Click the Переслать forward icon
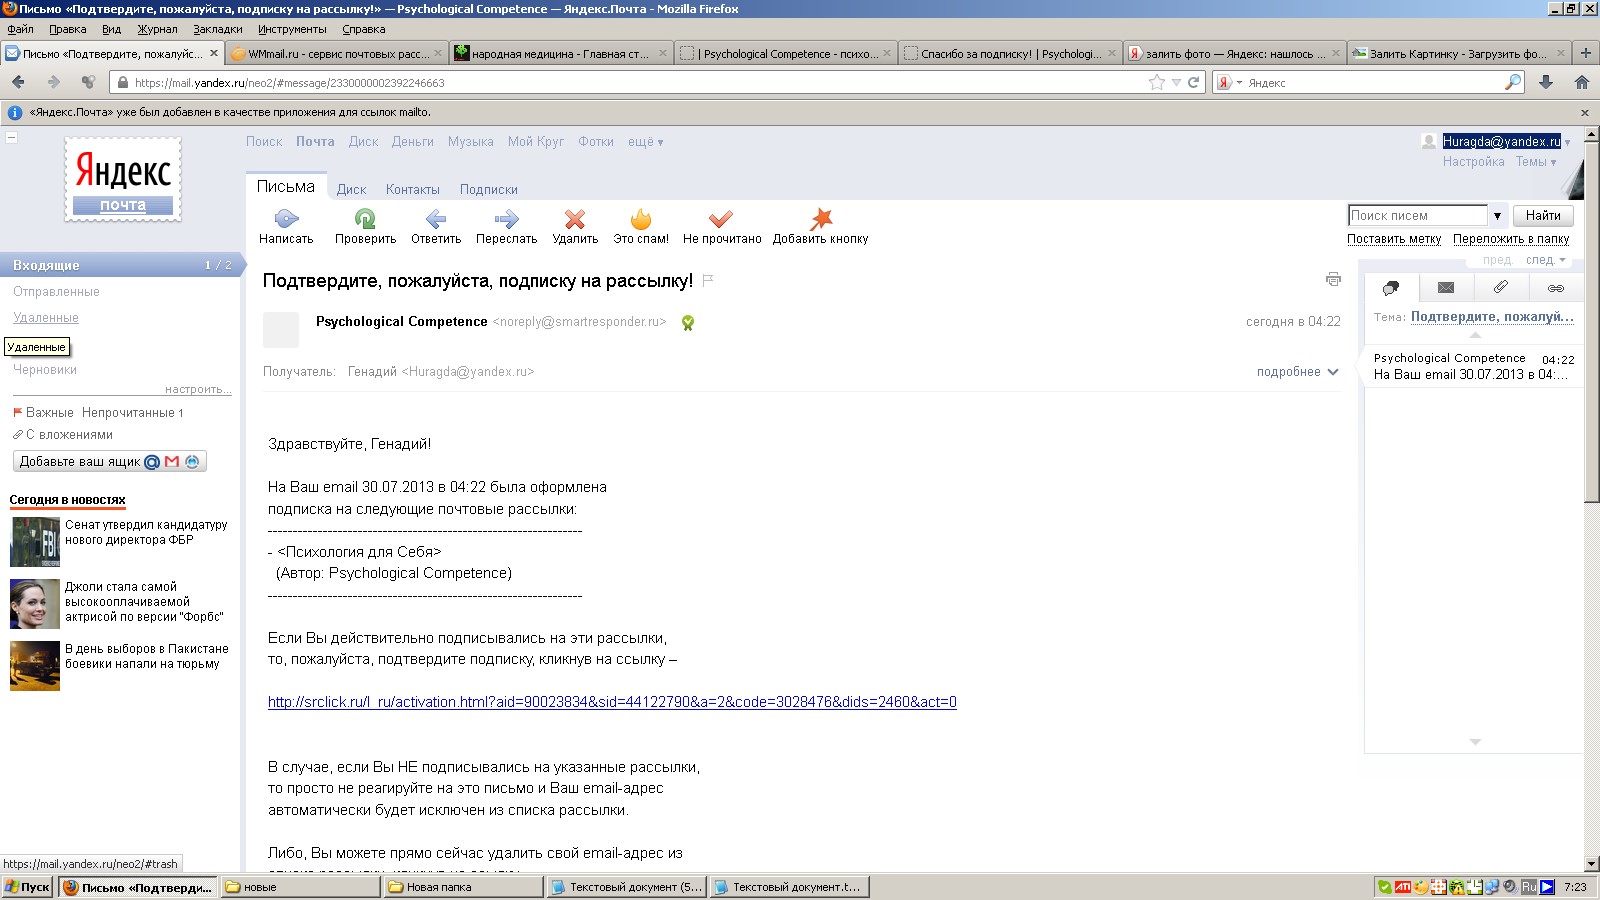The height and width of the screenshot is (900, 1600). pos(506,219)
